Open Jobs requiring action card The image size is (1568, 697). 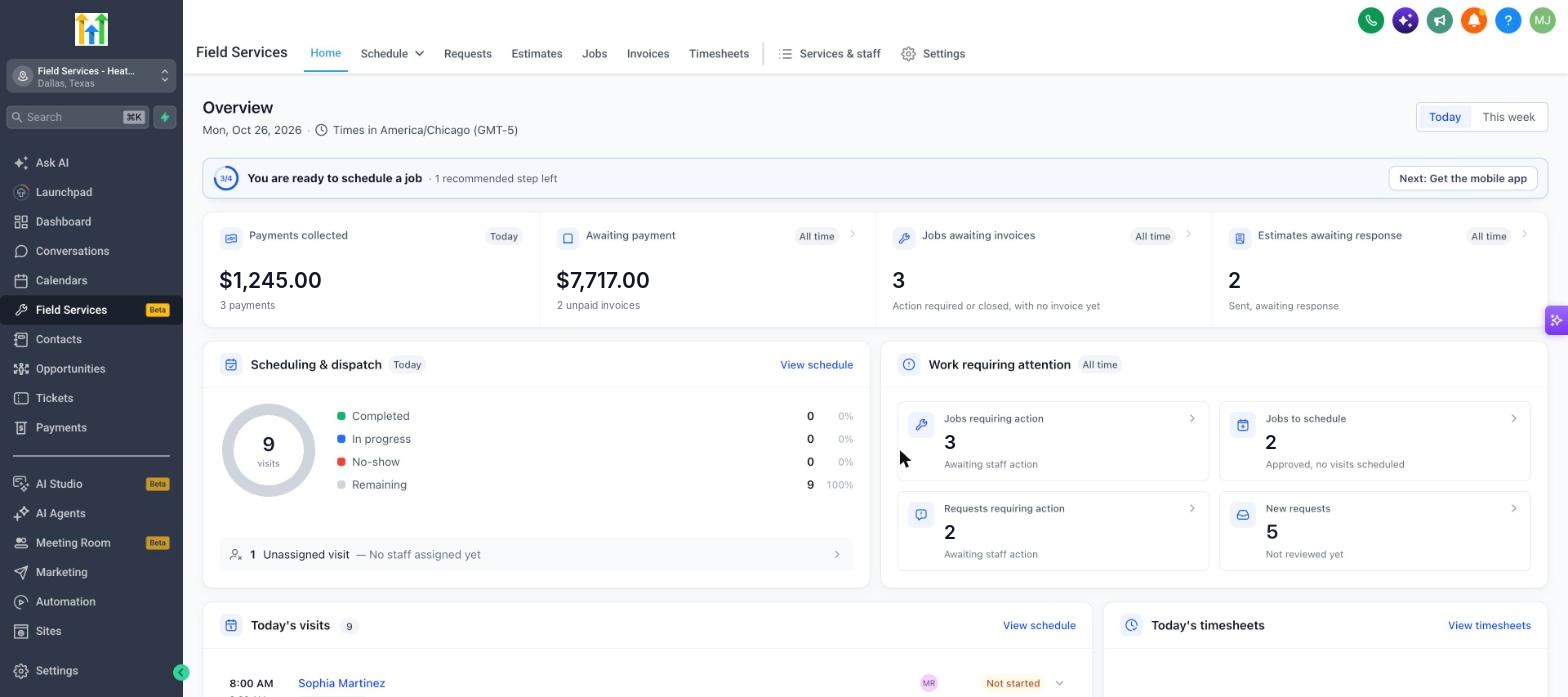tap(1053, 441)
